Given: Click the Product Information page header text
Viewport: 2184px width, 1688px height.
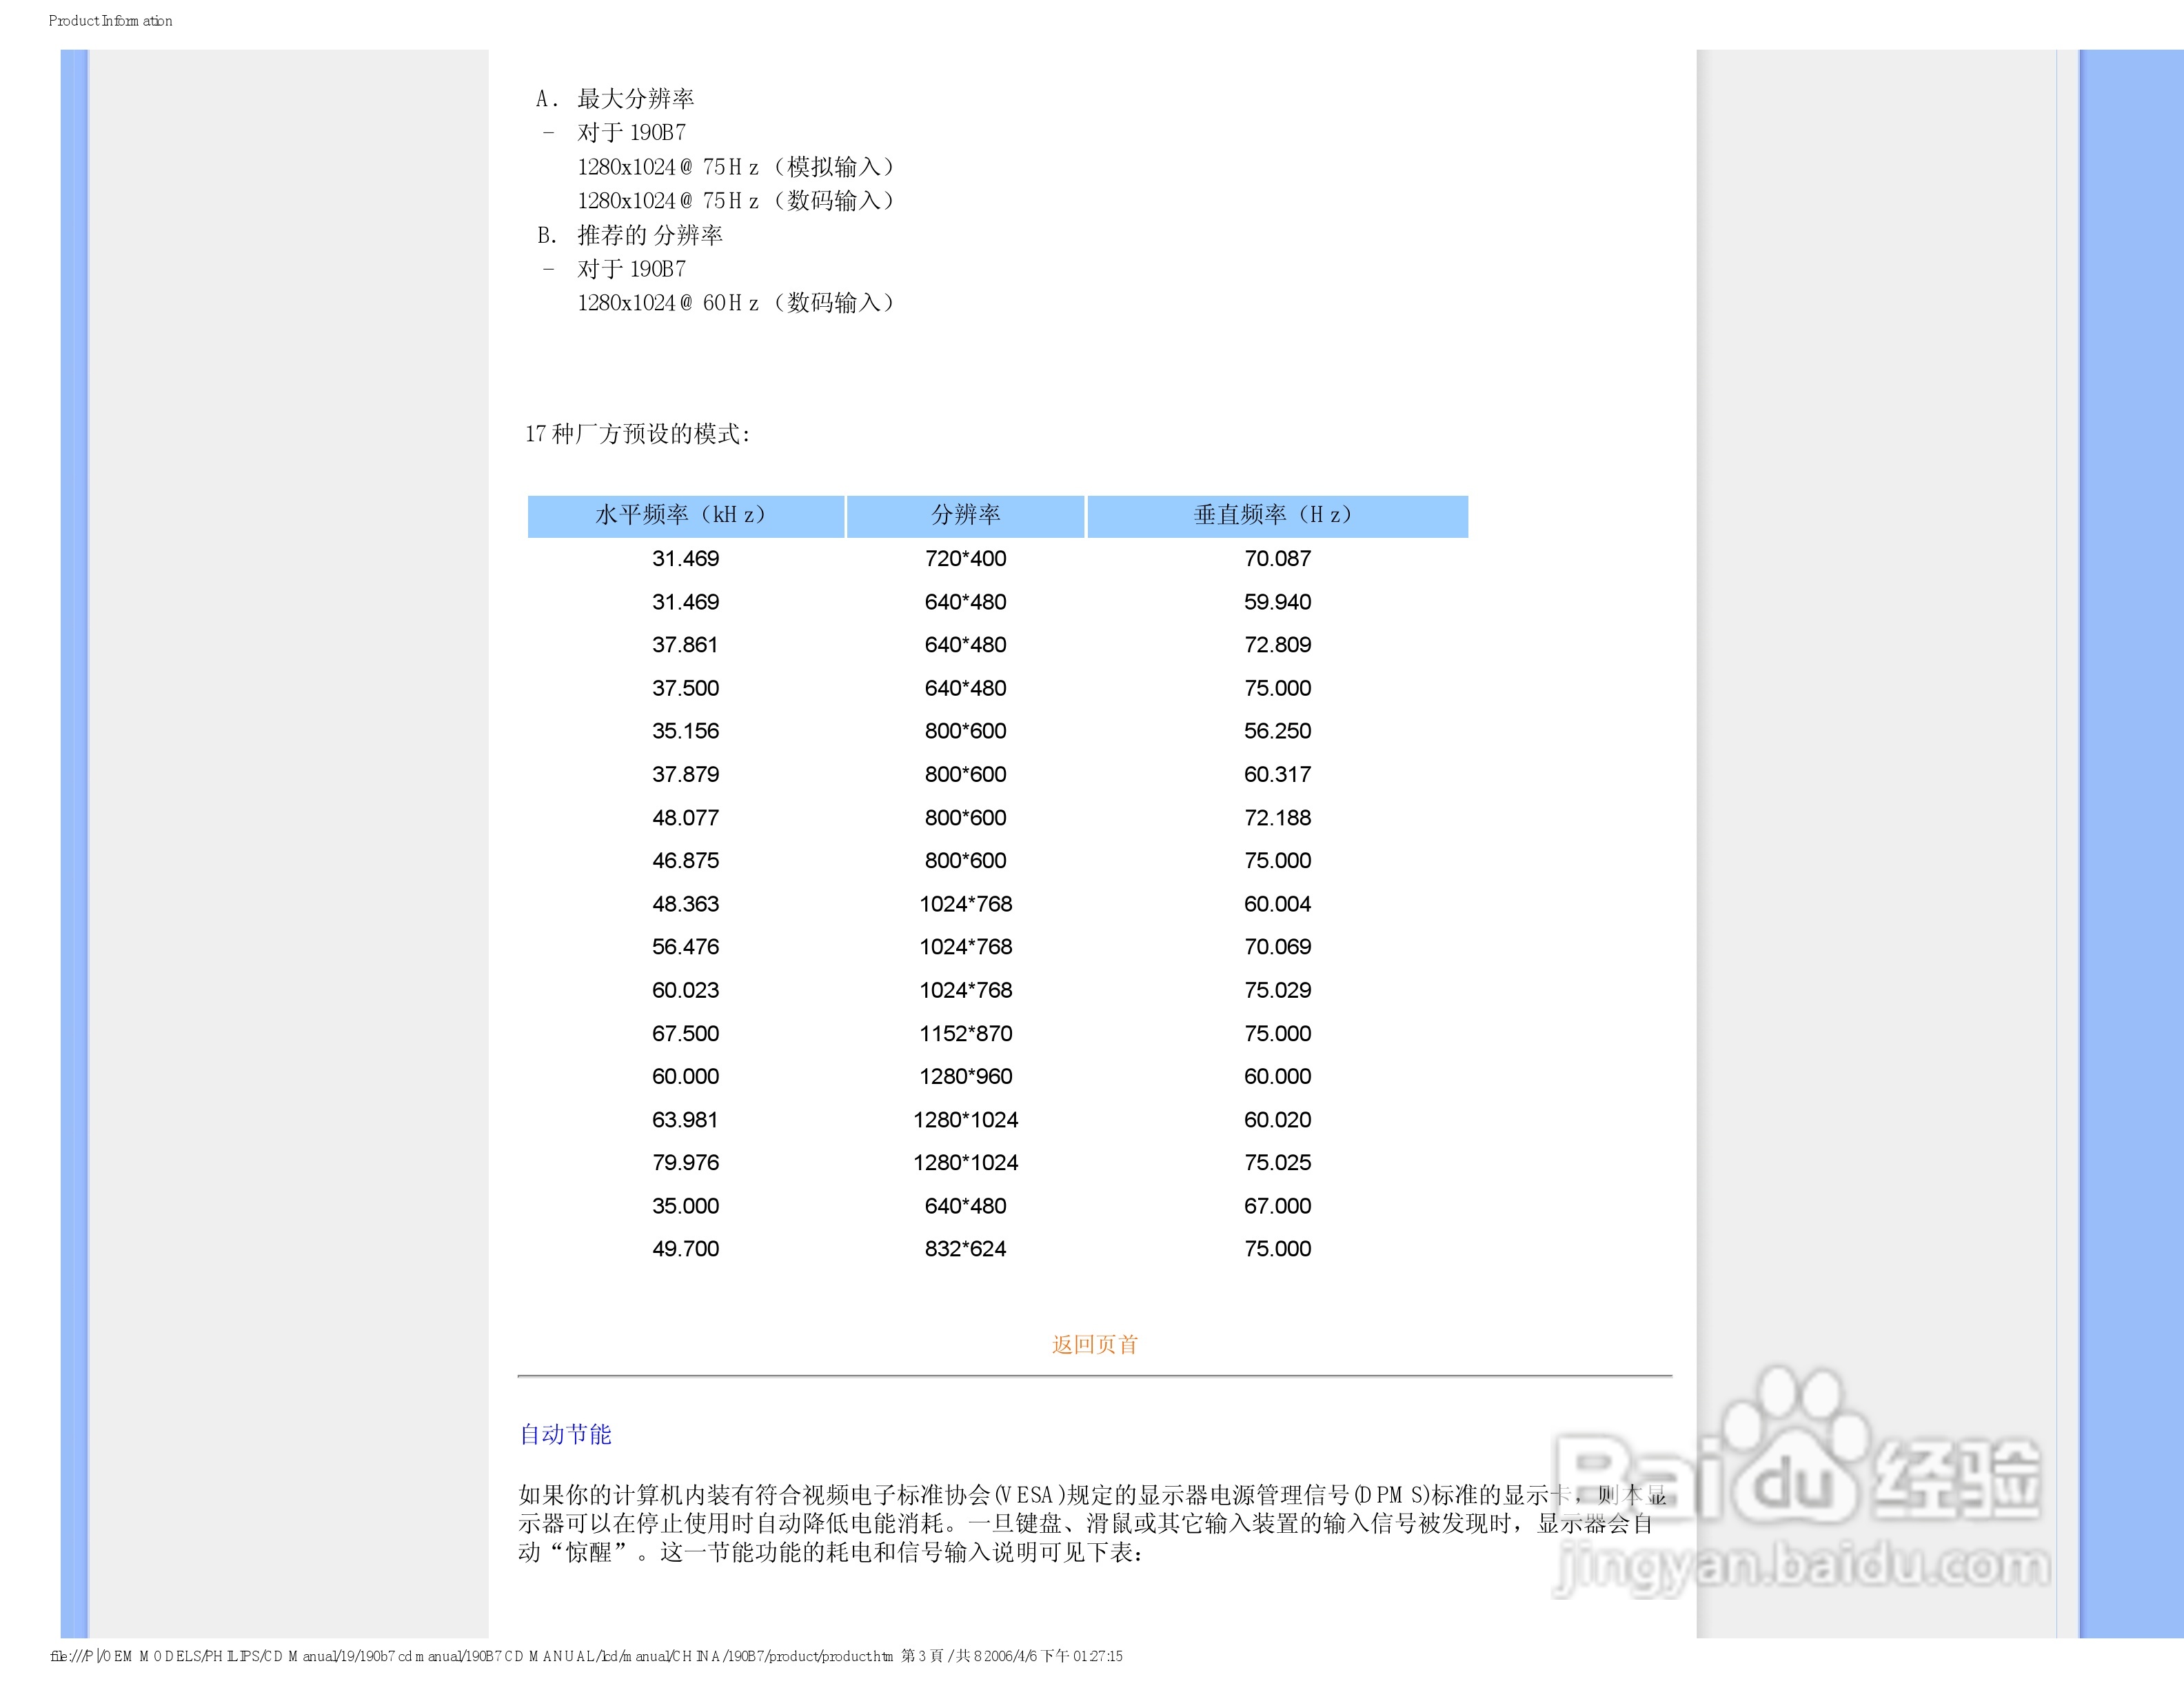Looking at the screenshot, I should click(x=110, y=21).
